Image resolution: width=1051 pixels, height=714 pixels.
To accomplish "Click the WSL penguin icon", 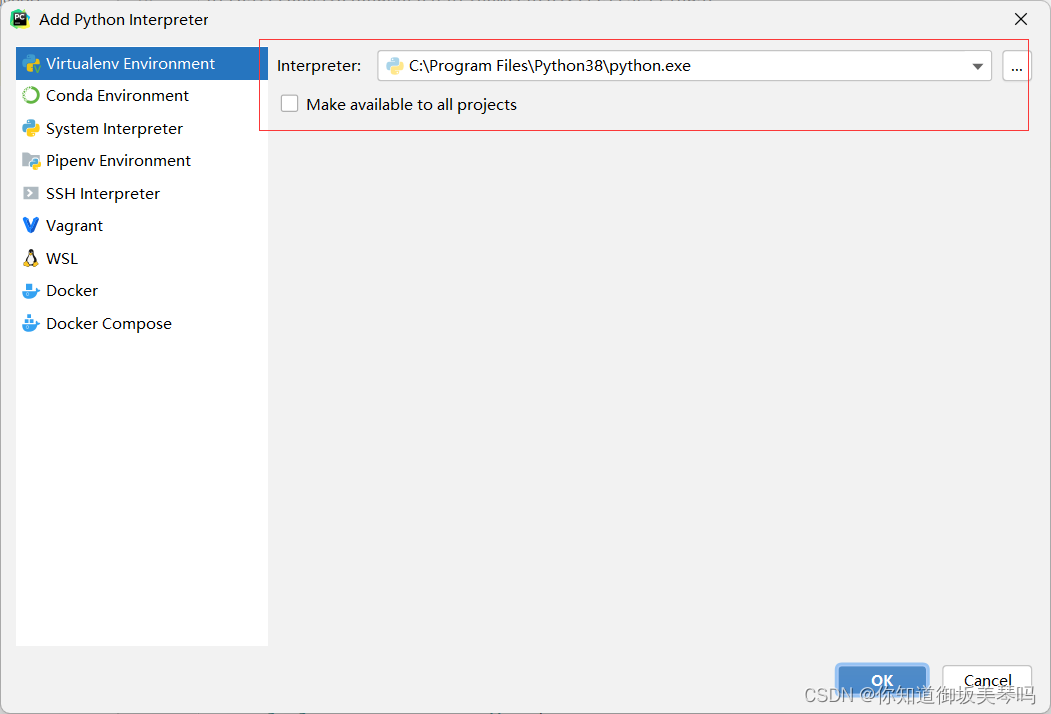I will [31, 258].
